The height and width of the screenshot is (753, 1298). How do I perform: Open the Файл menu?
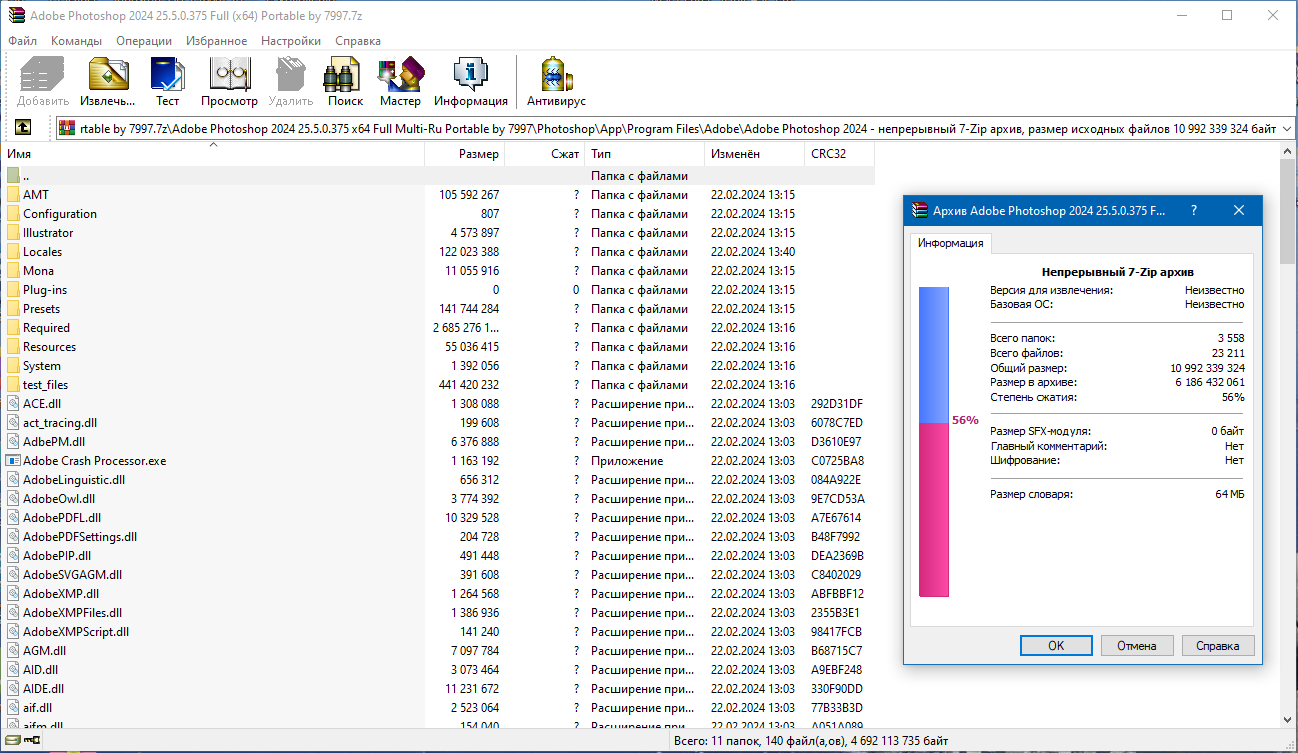point(22,41)
